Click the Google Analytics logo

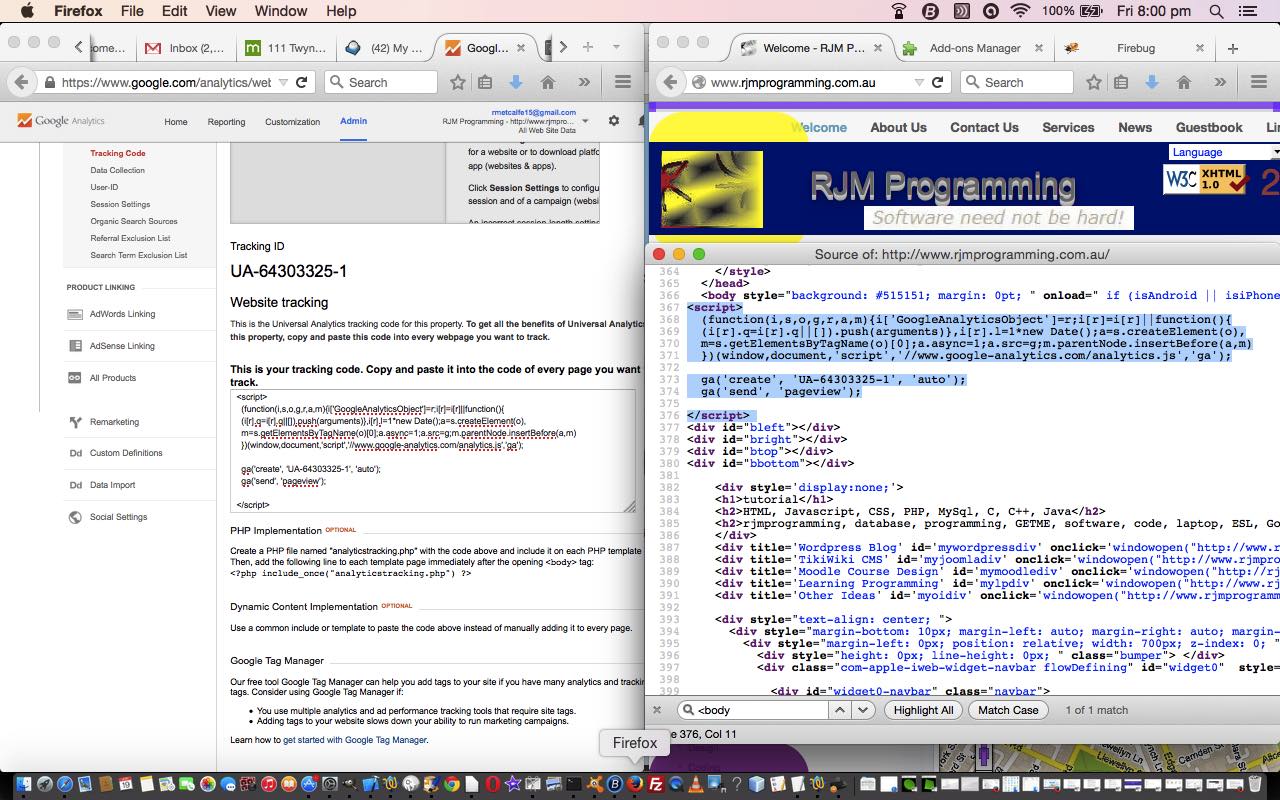coord(61,121)
